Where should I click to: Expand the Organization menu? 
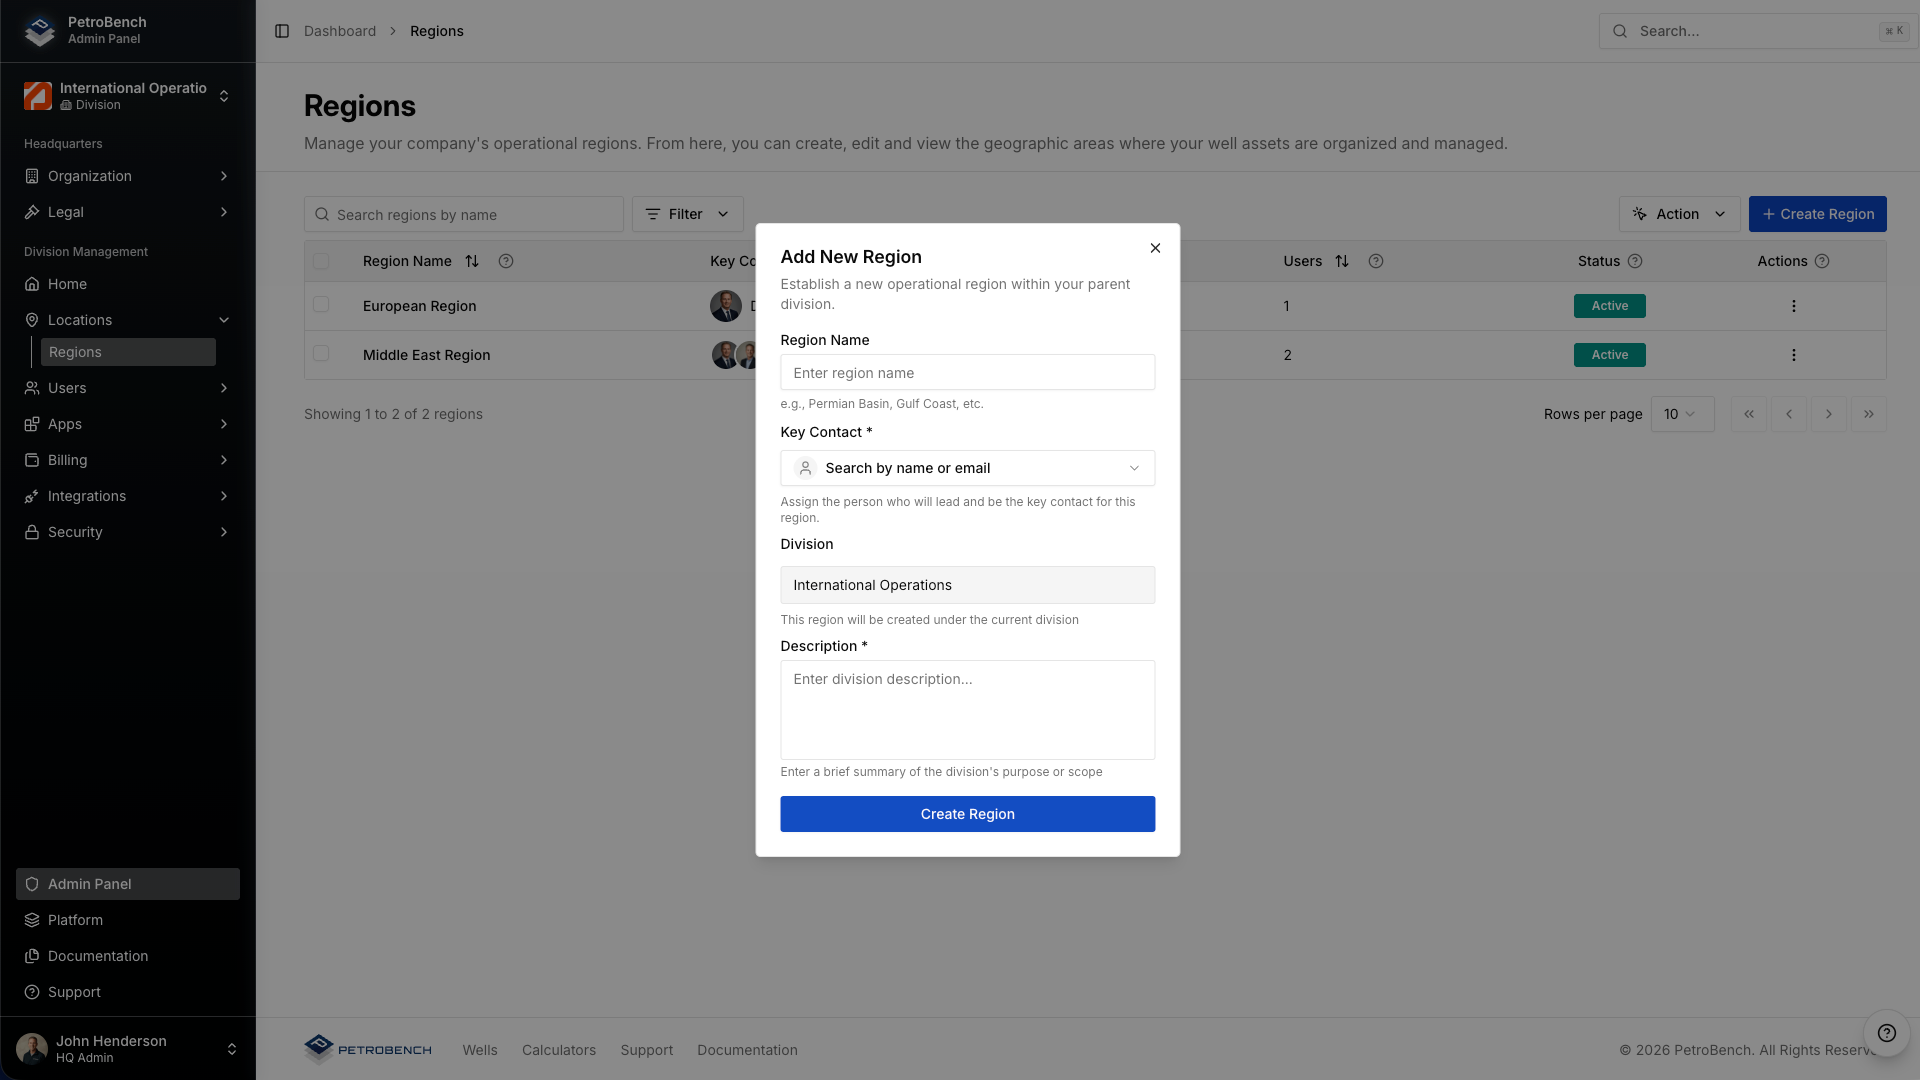pyautogui.click(x=128, y=176)
